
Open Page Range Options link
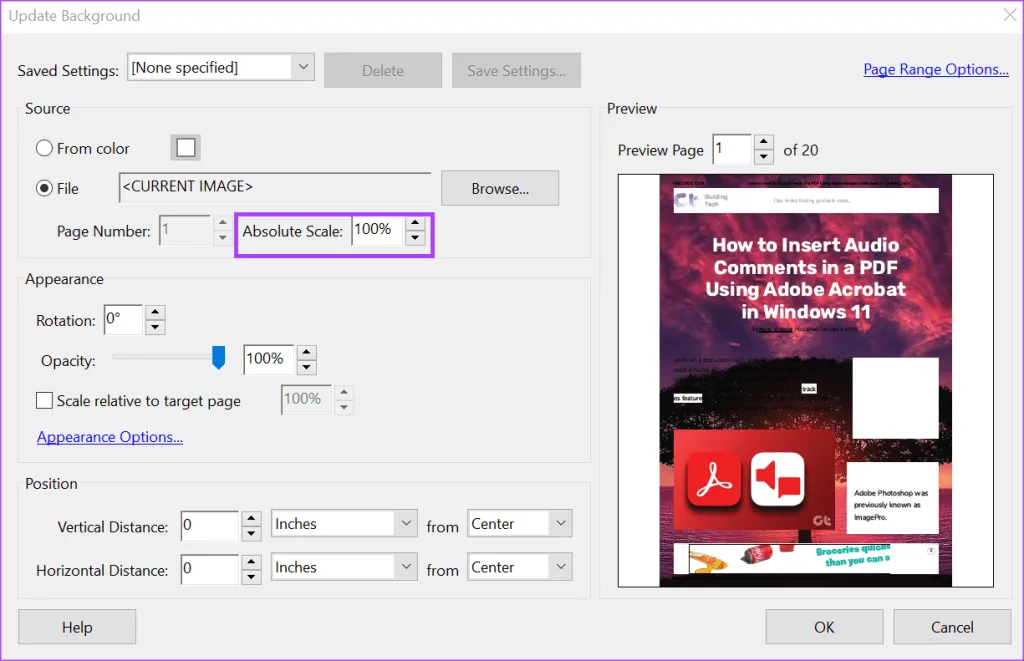point(935,69)
